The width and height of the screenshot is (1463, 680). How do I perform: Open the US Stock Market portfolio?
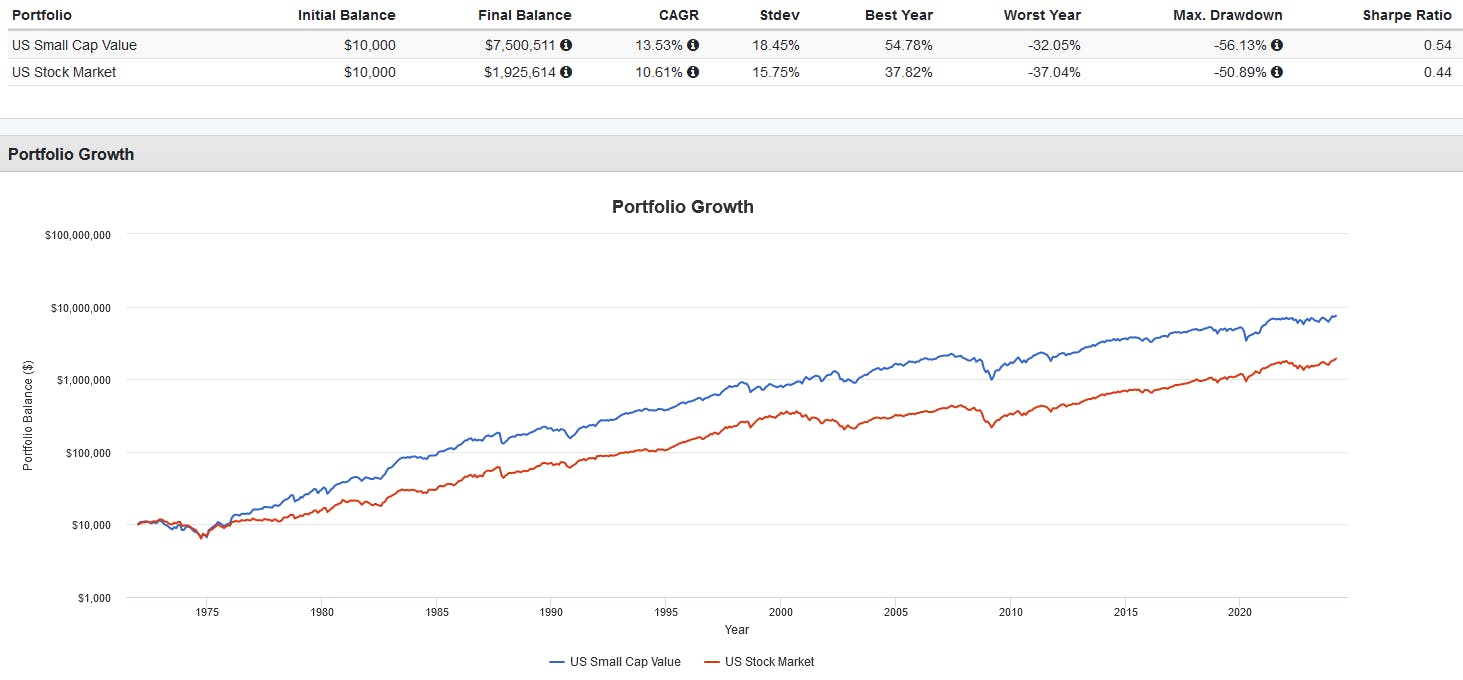pos(63,72)
